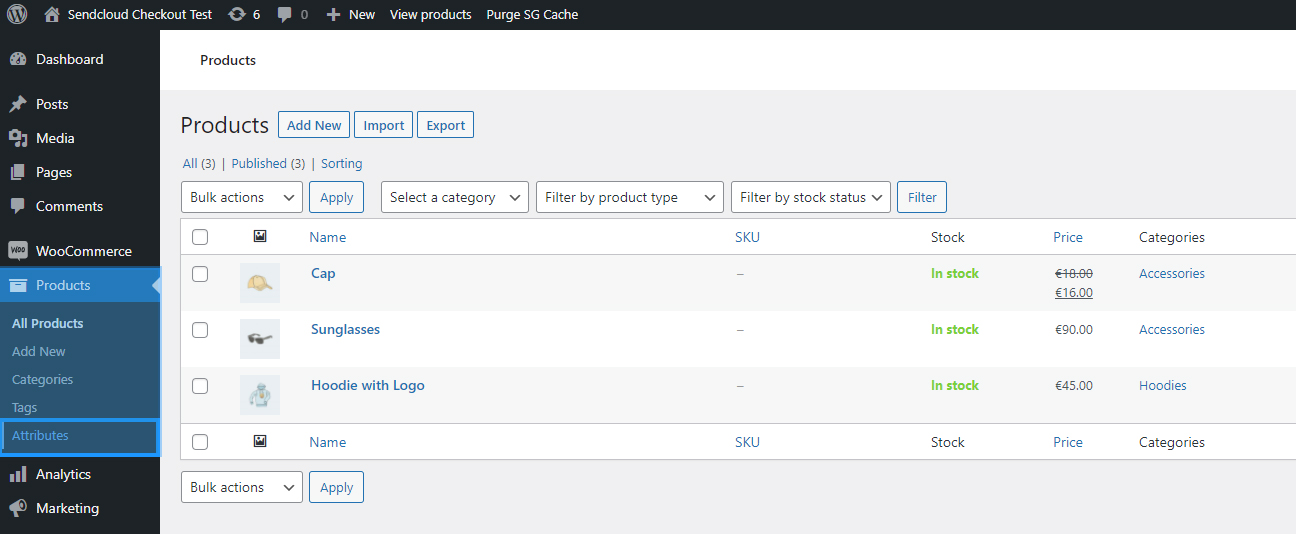Sort by Name column header at top
This screenshot has width=1296, height=534.
[x=328, y=237]
